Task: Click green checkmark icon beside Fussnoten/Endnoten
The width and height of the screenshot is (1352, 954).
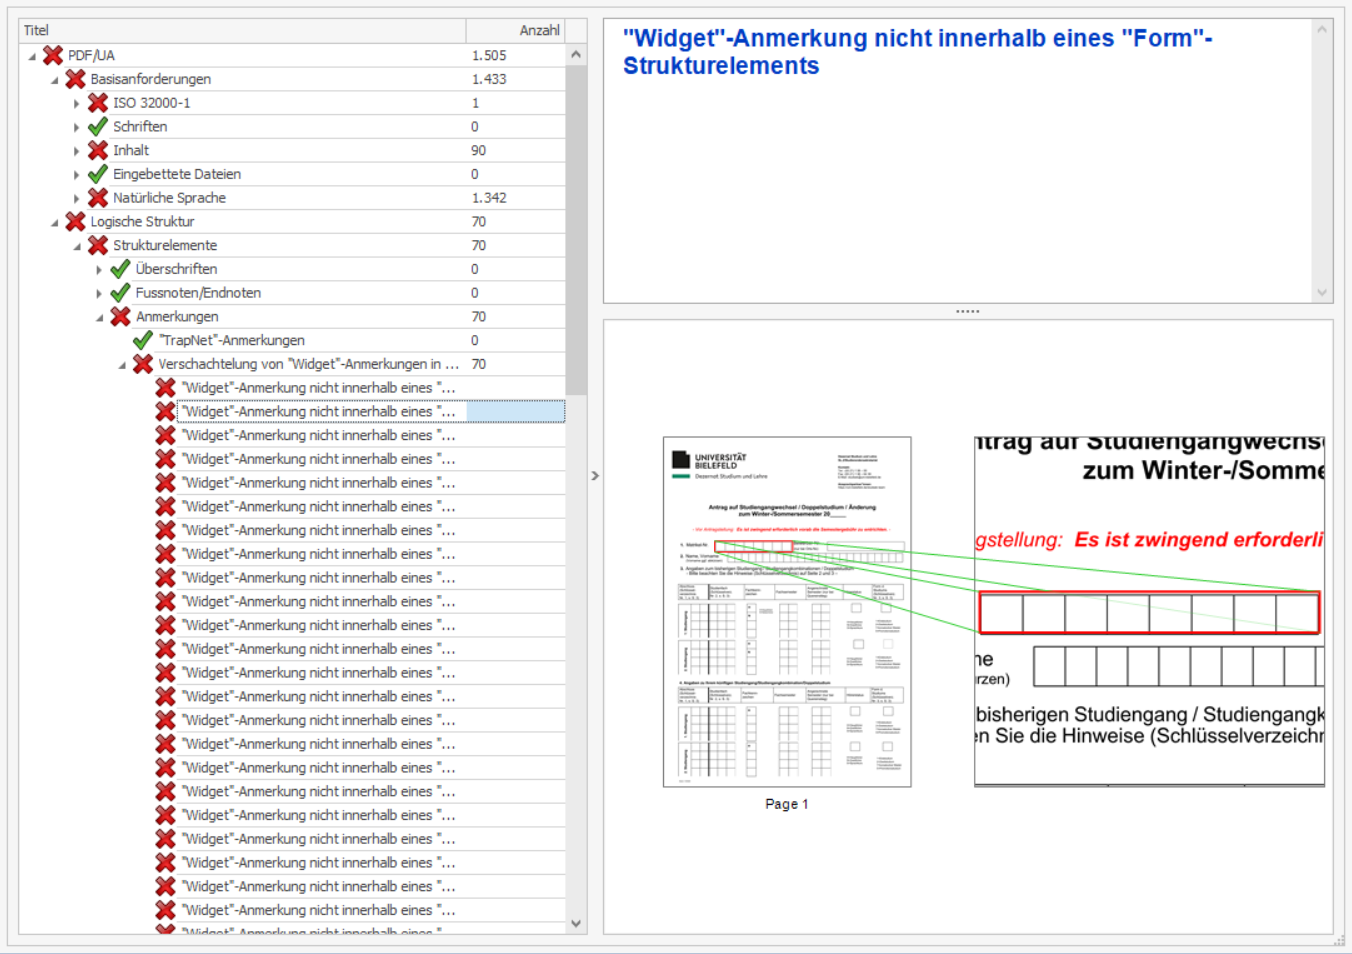Action: [x=120, y=293]
